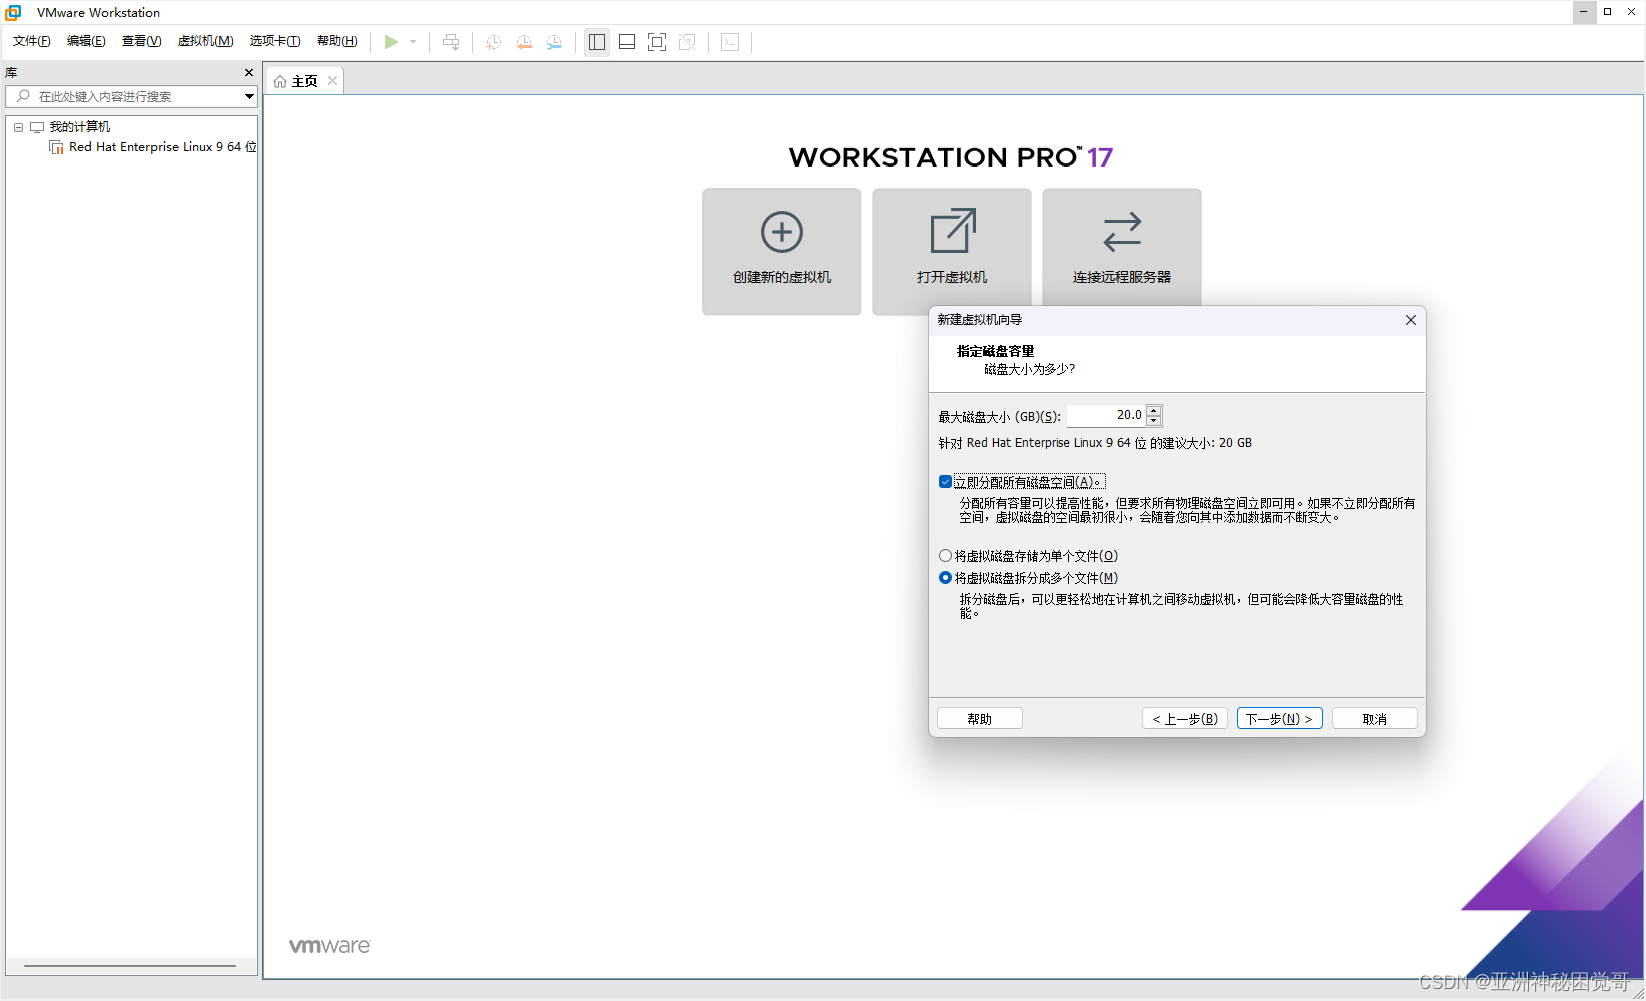
Task: Click the VMware Workstation title bar logo
Action: [x=13, y=12]
